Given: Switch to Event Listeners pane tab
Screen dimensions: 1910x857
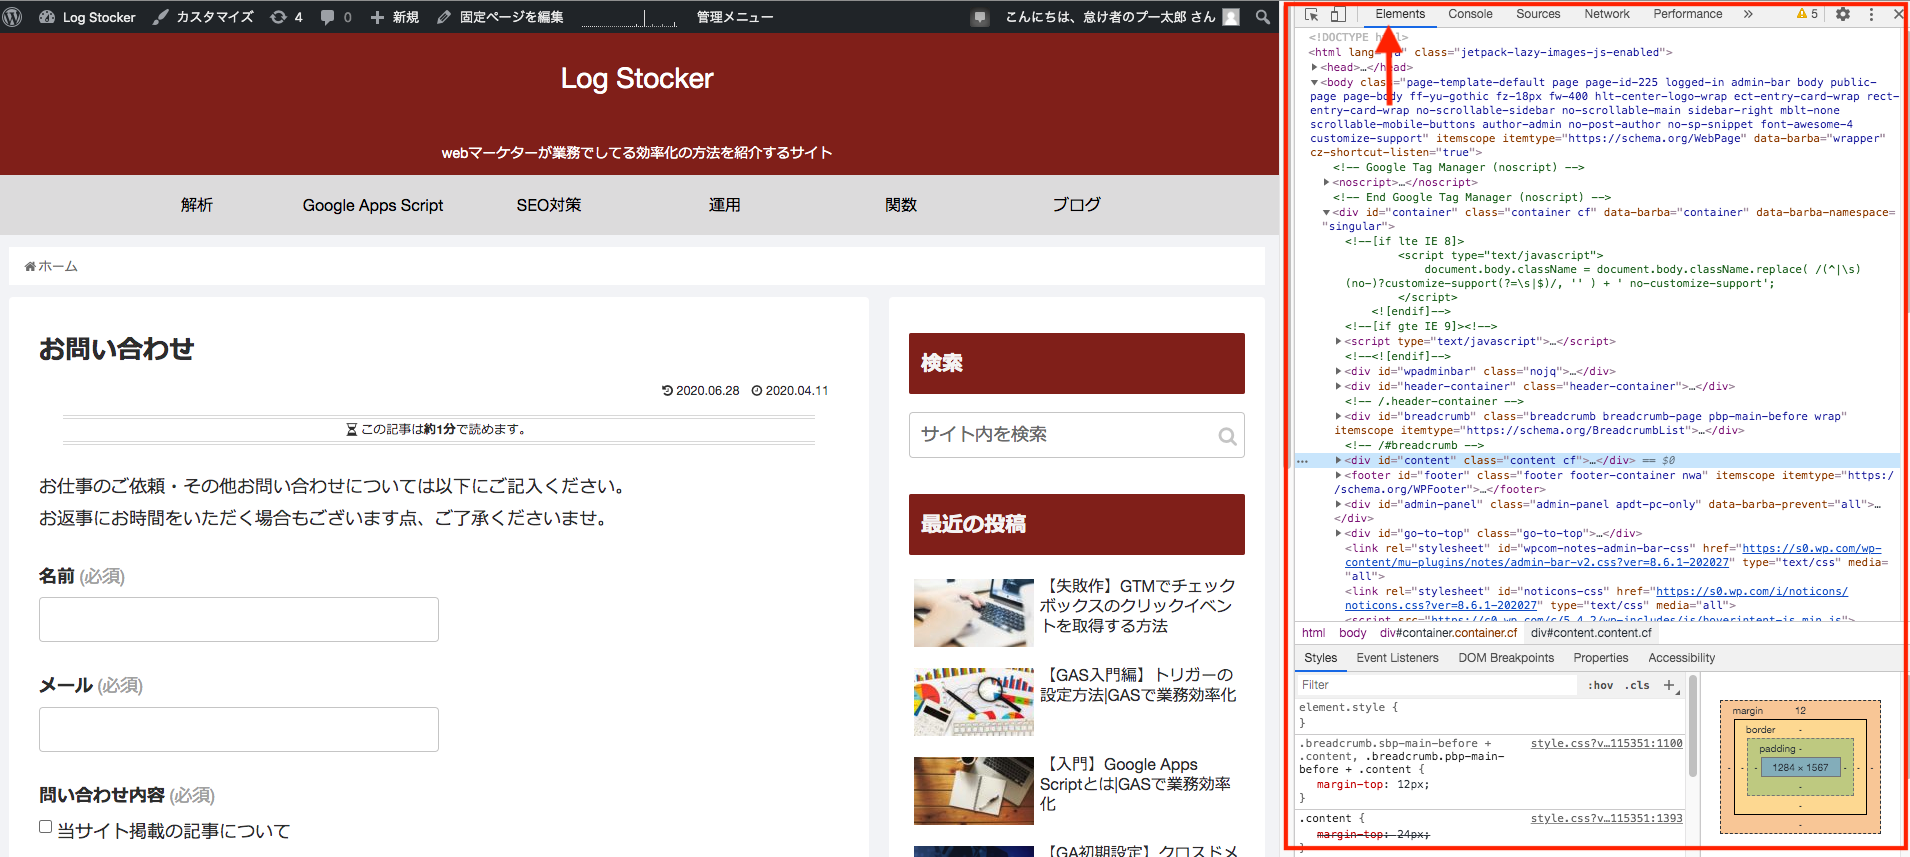Looking at the screenshot, I should coord(1397,658).
